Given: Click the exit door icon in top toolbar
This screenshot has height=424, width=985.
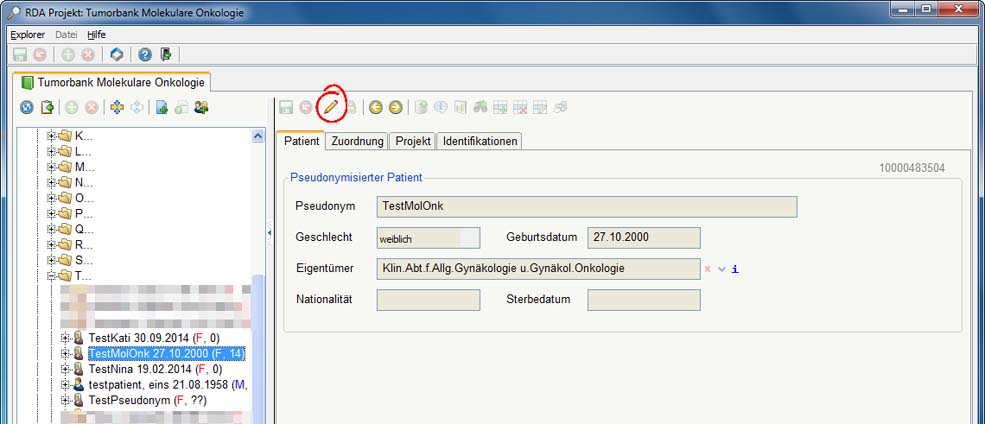Looking at the screenshot, I should pos(166,54).
